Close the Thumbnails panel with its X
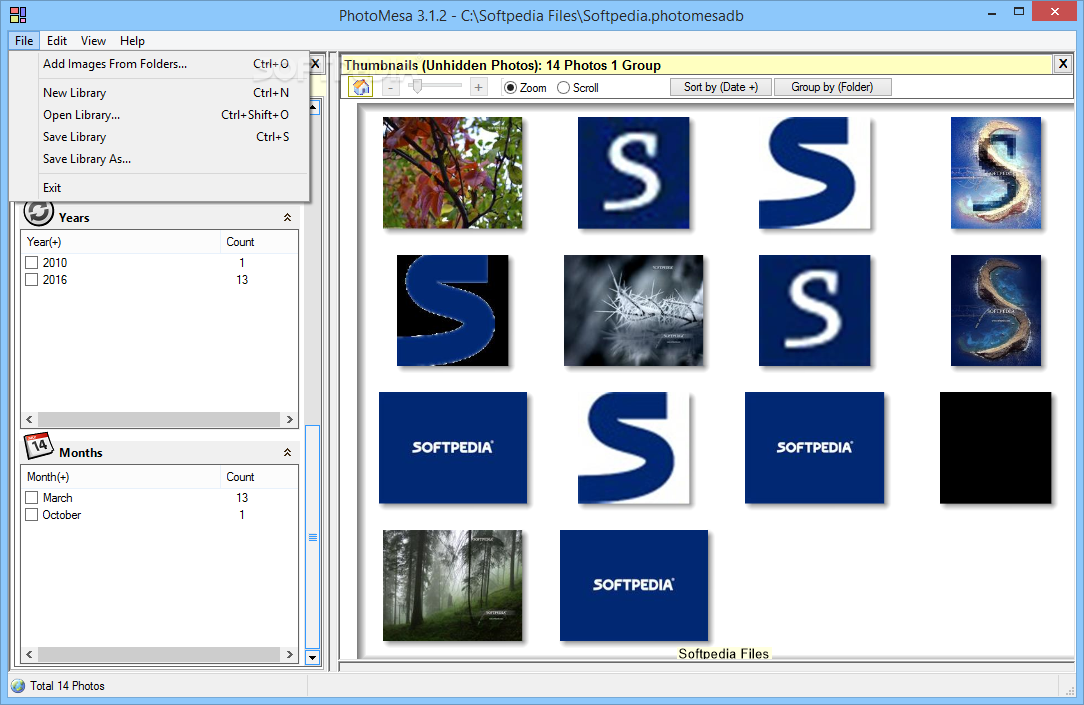This screenshot has height=705, width=1084. tap(1063, 64)
